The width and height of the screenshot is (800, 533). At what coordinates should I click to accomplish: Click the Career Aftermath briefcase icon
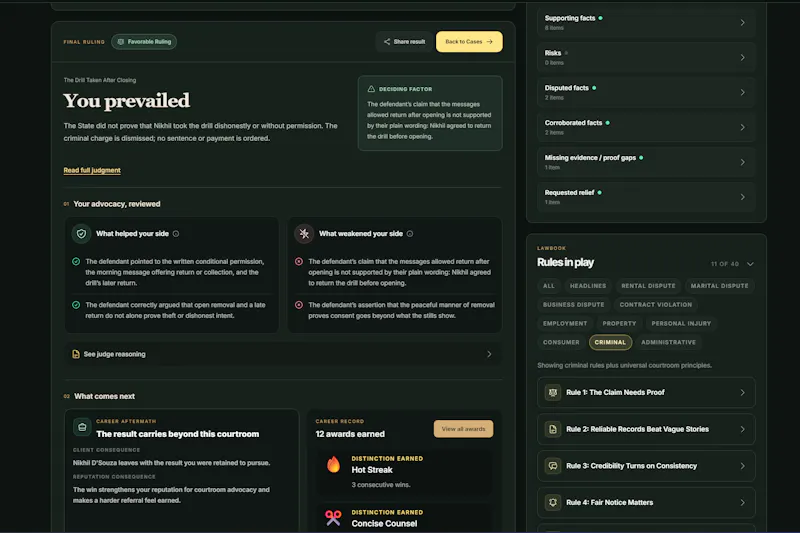tap(82, 427)
